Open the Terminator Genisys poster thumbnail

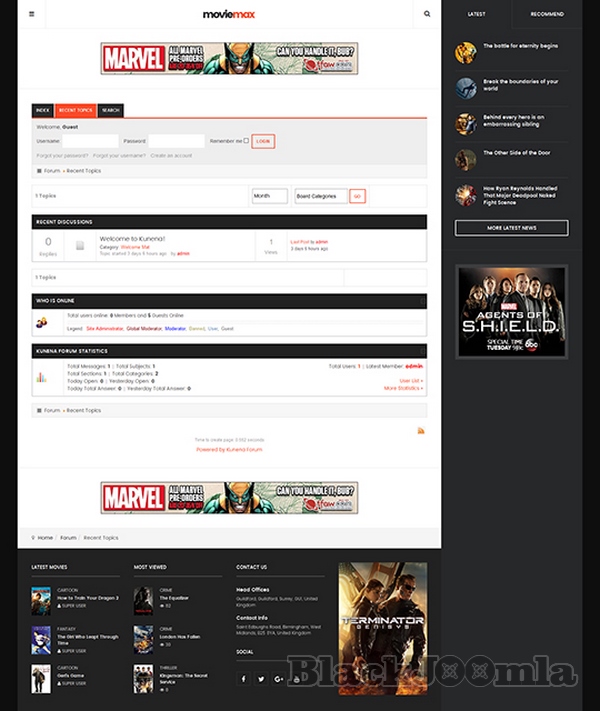(383, 628)
